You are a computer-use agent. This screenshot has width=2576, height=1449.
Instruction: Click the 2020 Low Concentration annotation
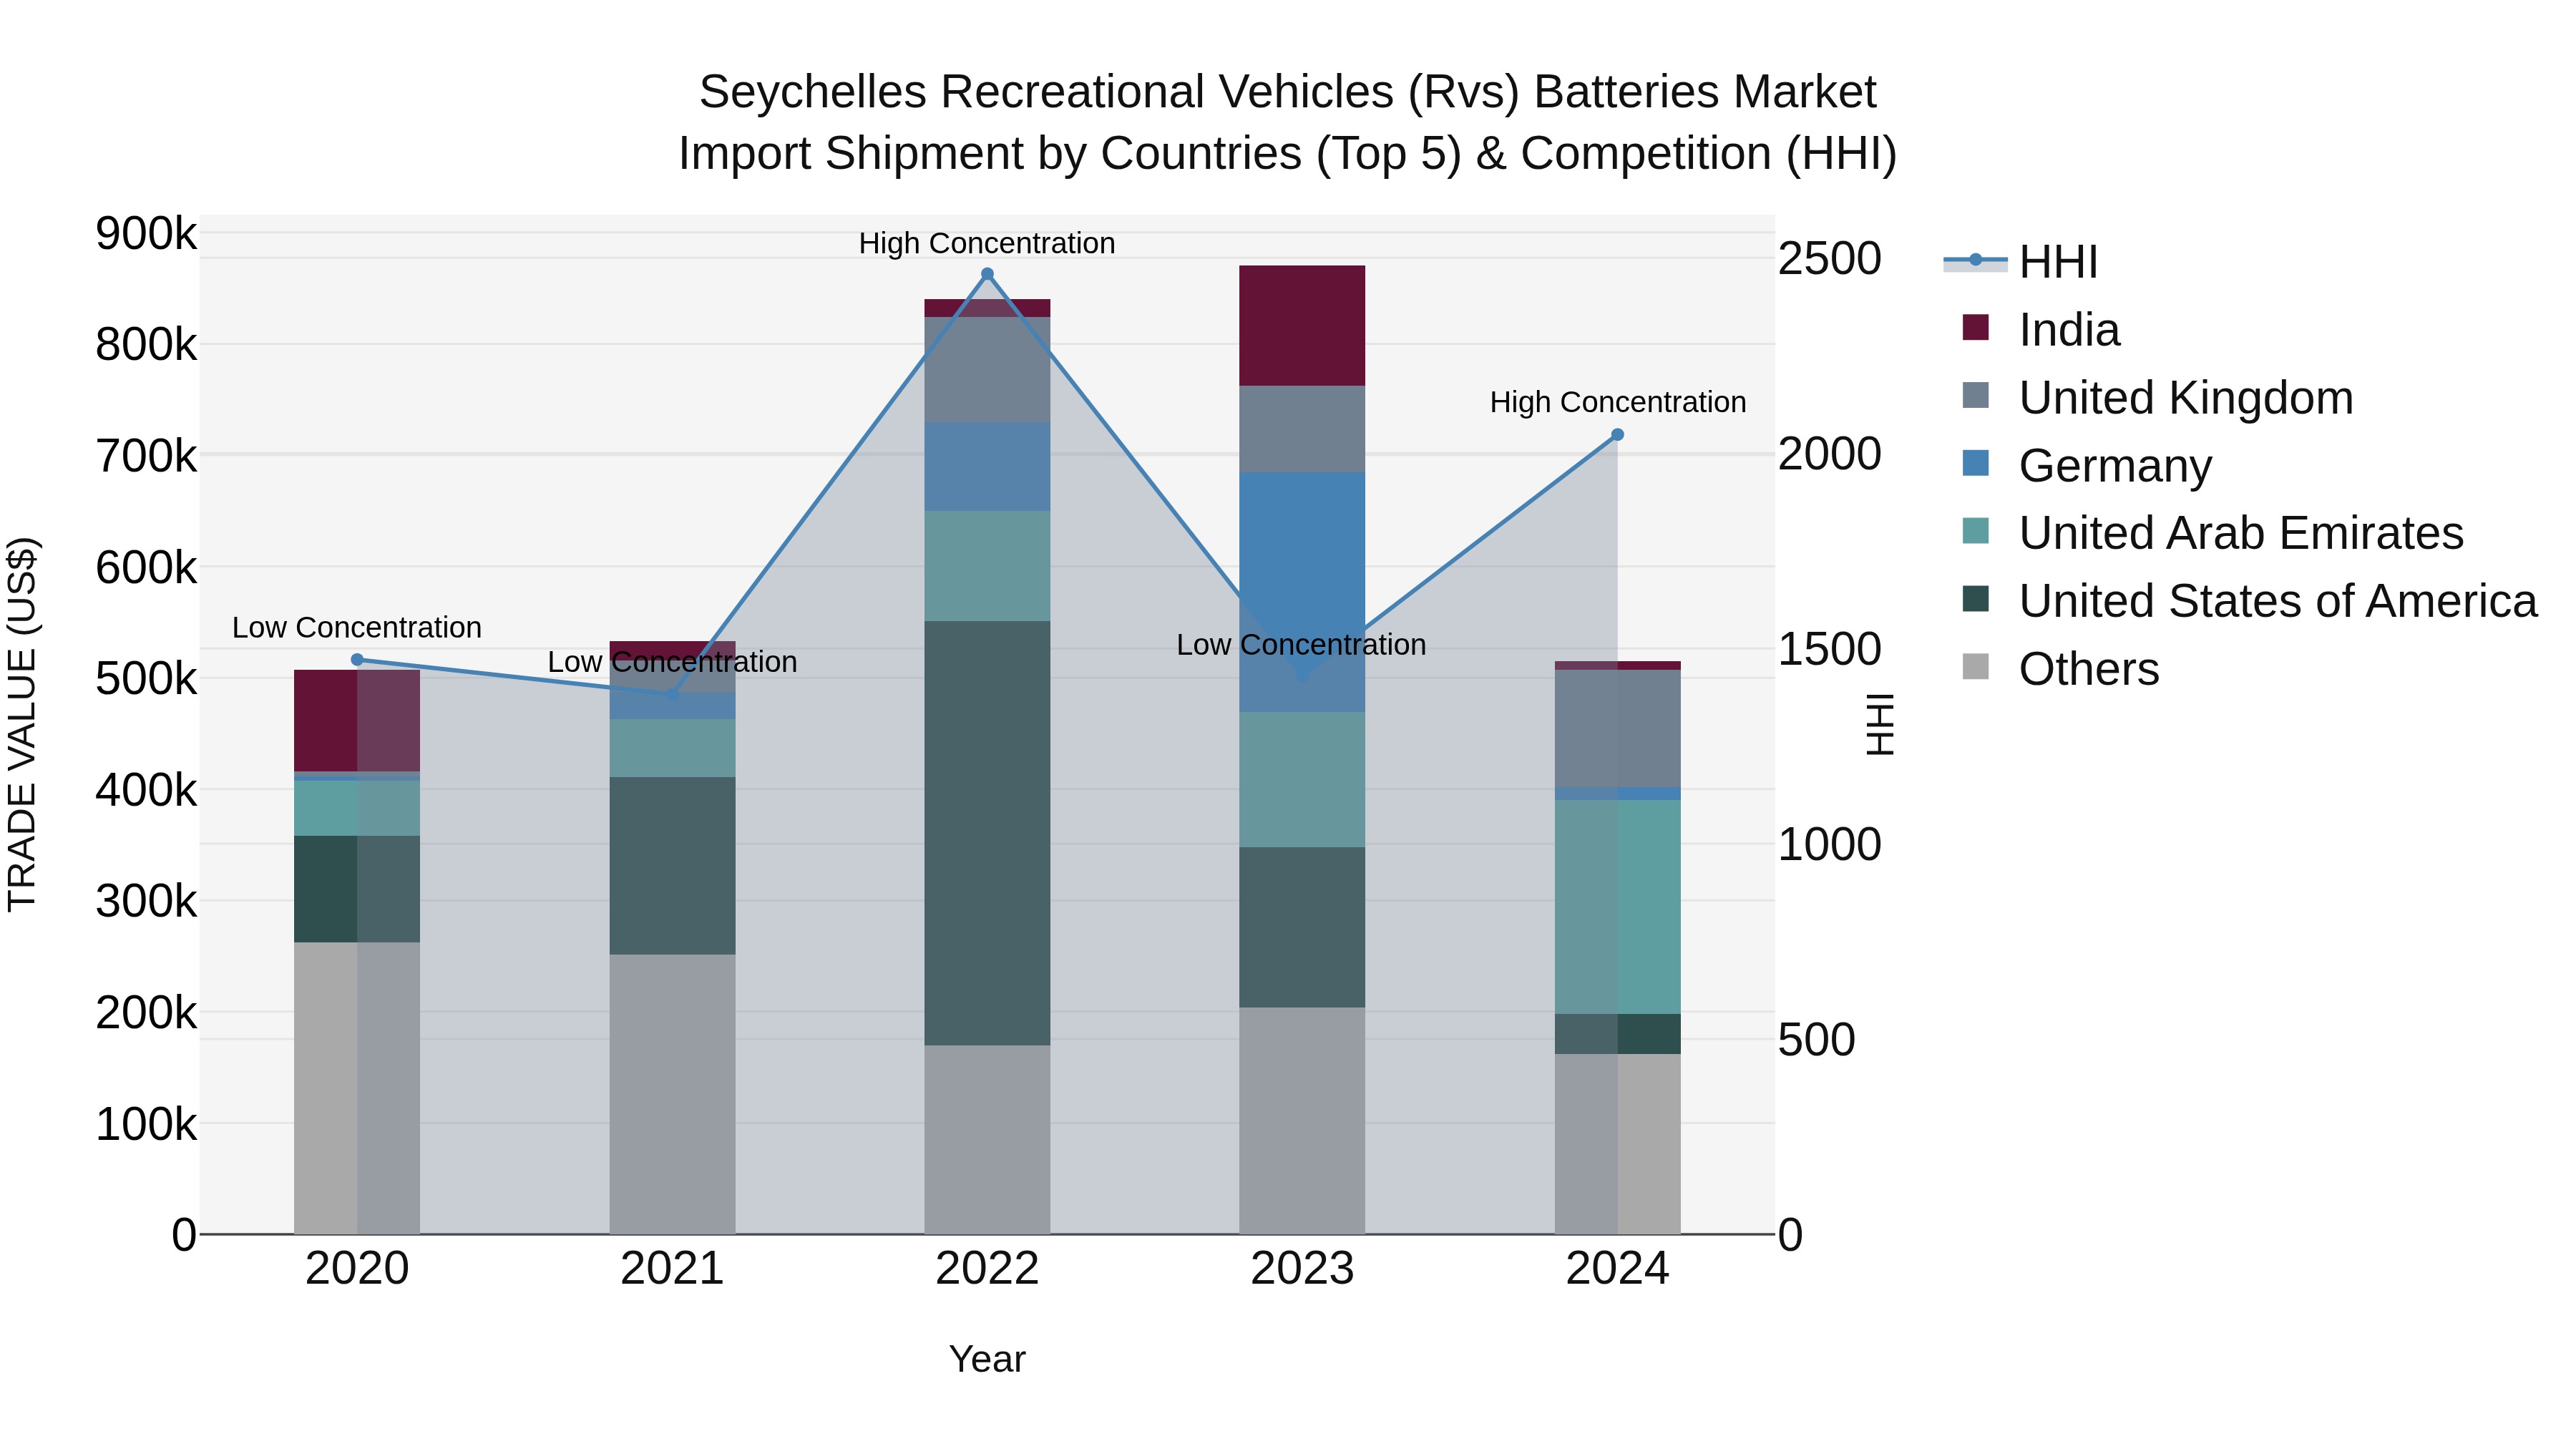(357, 628)
